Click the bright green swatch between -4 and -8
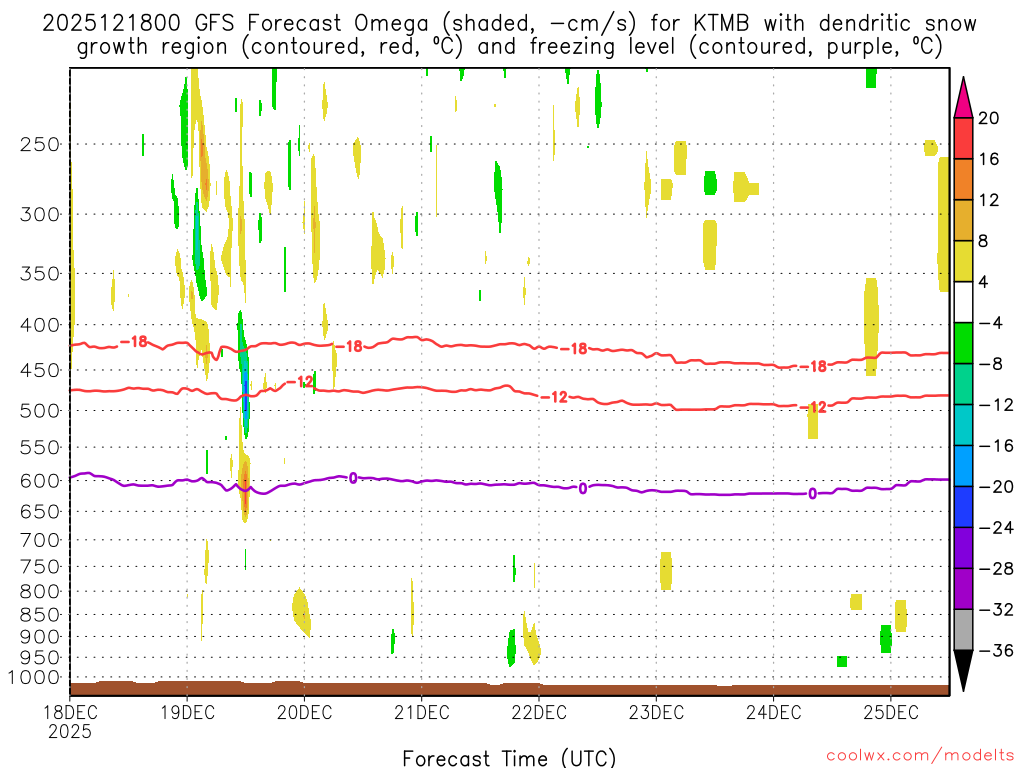Screen dimensions: 1024x768 963,343
